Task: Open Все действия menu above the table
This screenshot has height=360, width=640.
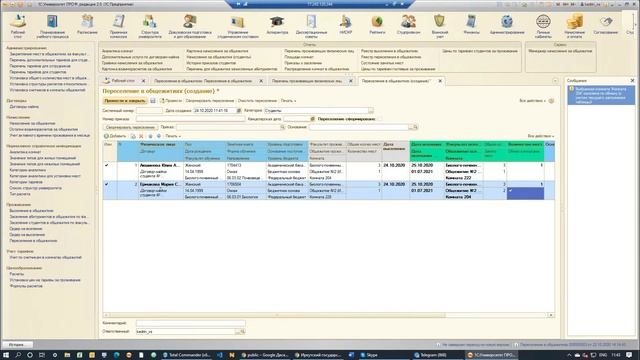Action: tap(541, 136)
